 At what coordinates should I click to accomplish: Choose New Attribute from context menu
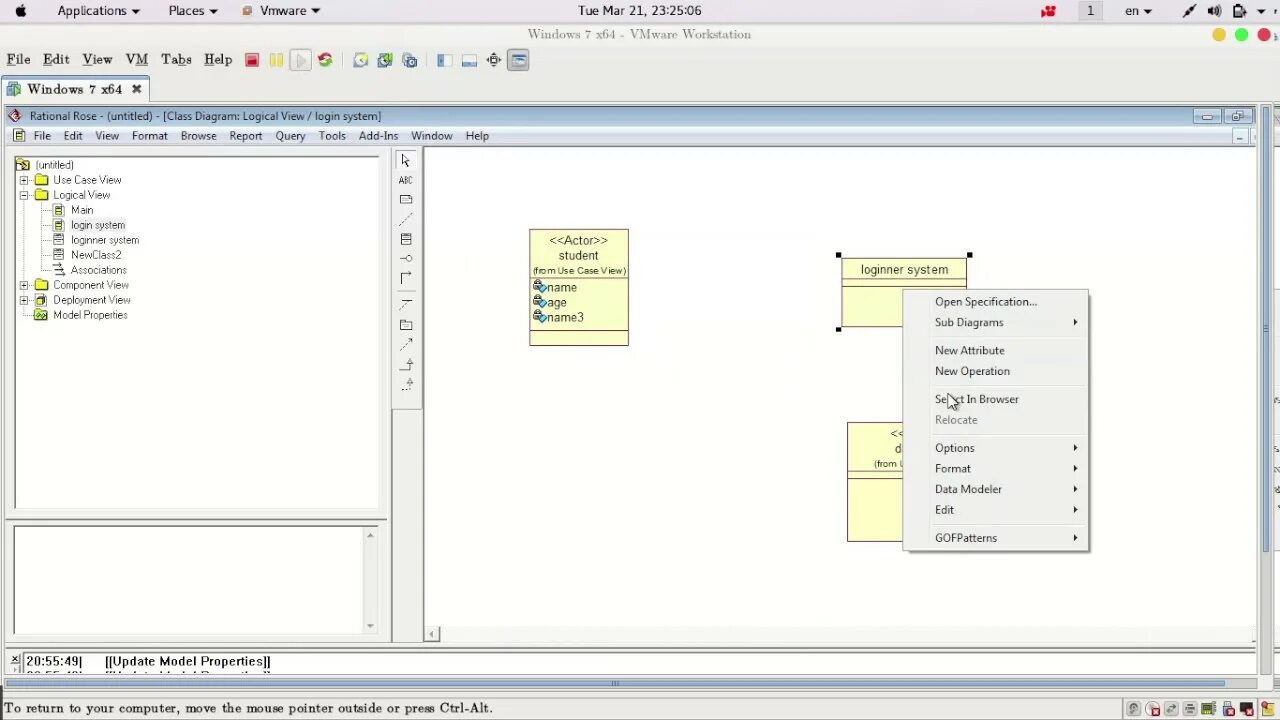point(996,350)
